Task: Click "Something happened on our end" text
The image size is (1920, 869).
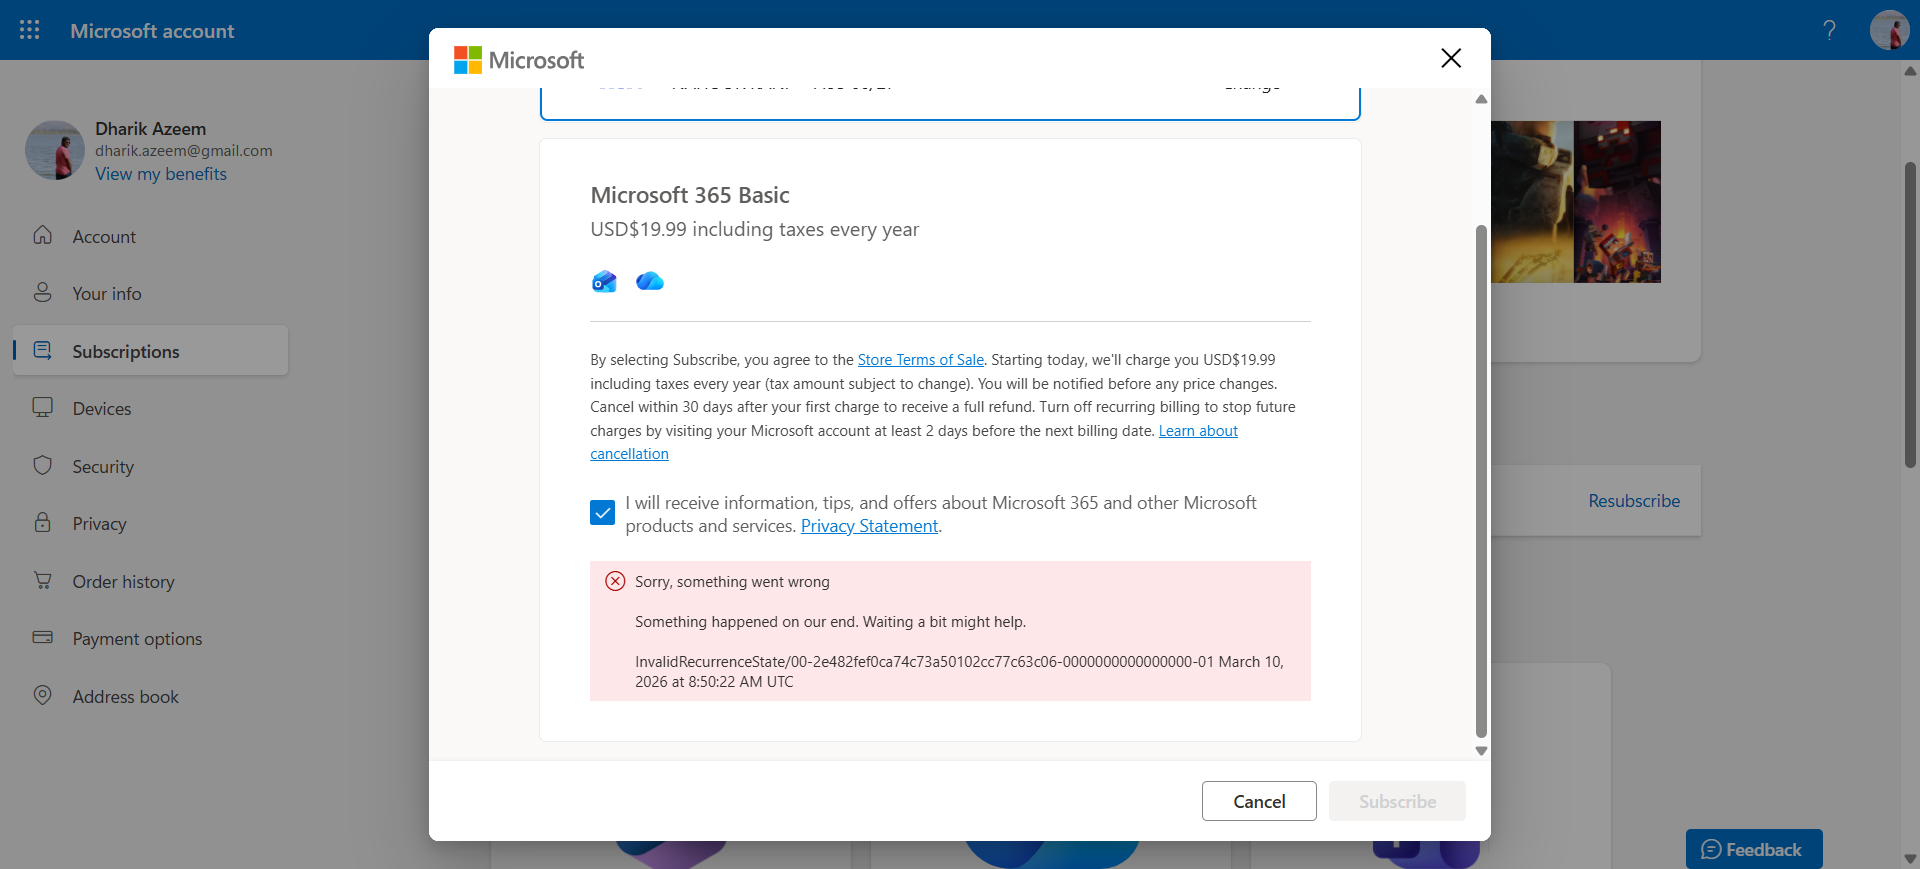Action: point(830,622)
